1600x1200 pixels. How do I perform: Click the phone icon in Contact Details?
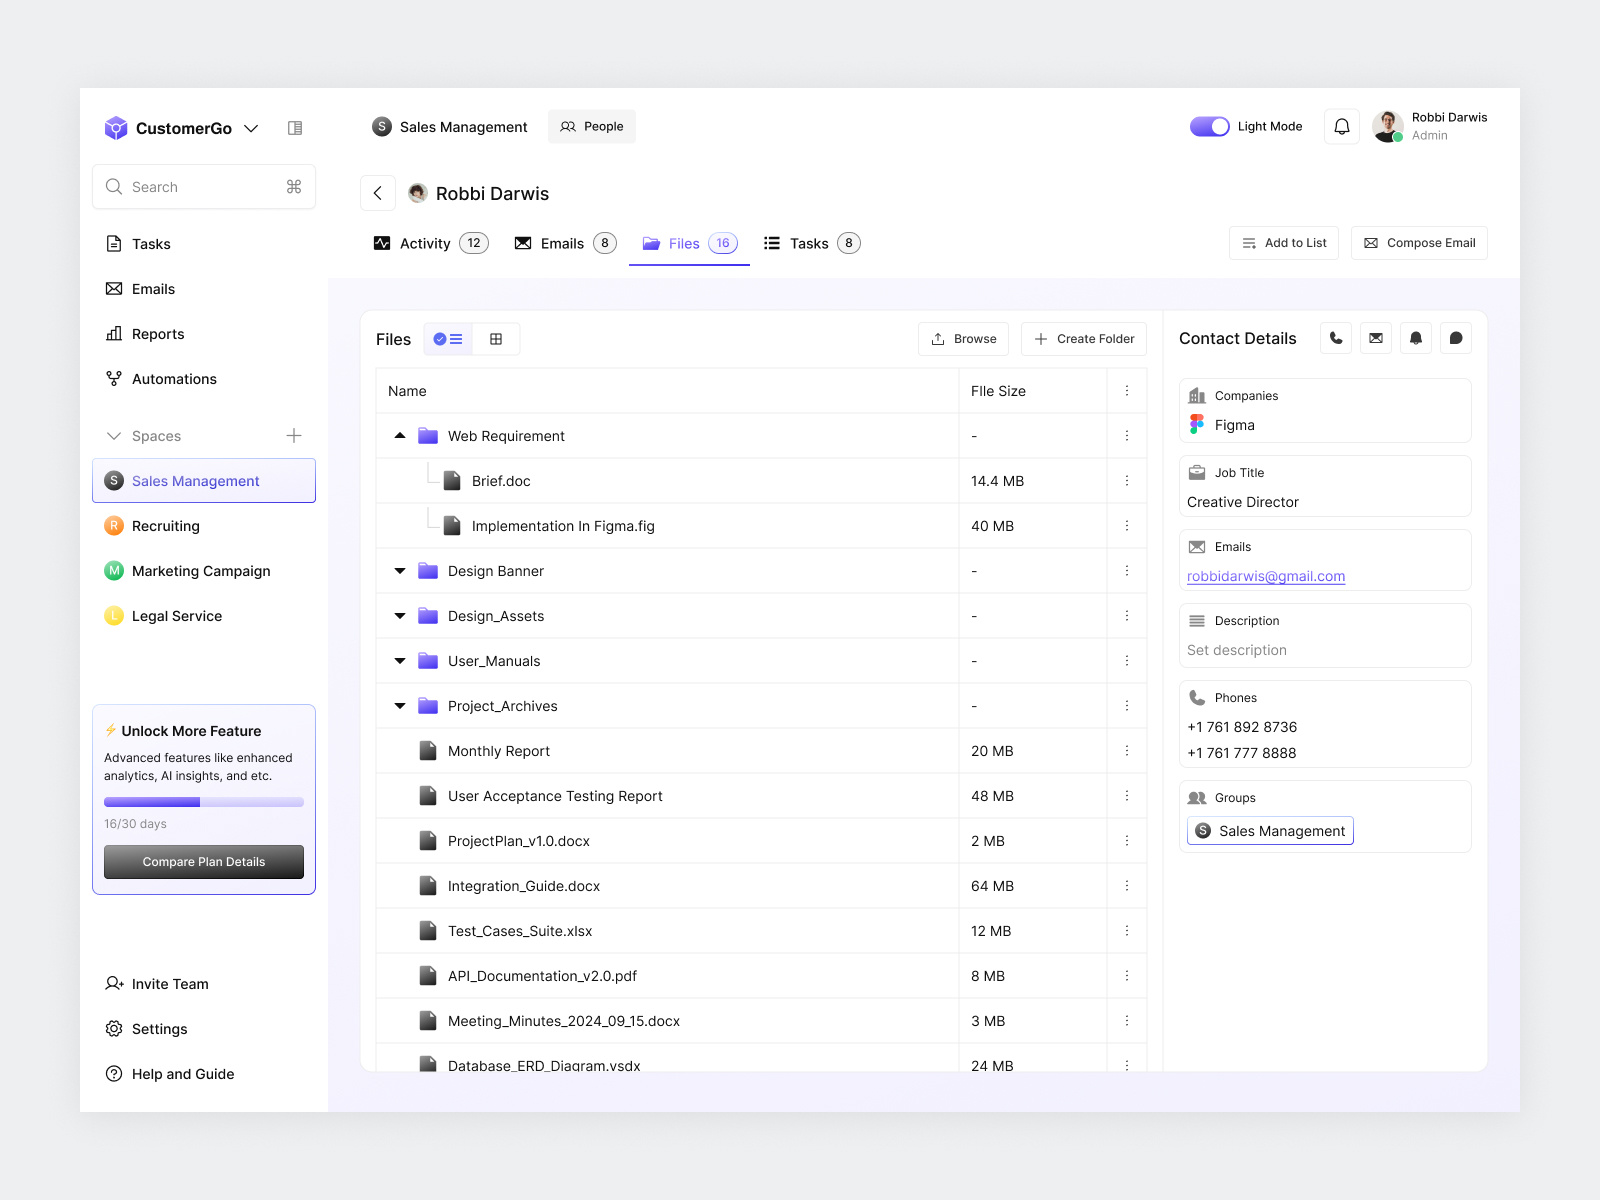click(x=1335, y=338)
